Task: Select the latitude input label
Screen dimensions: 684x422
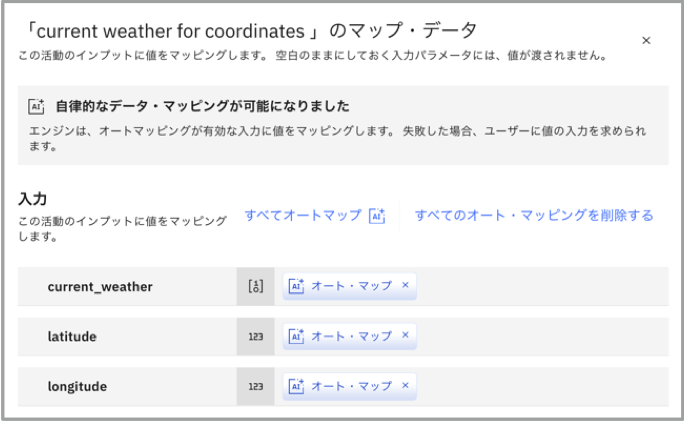Action: point(72,337)
